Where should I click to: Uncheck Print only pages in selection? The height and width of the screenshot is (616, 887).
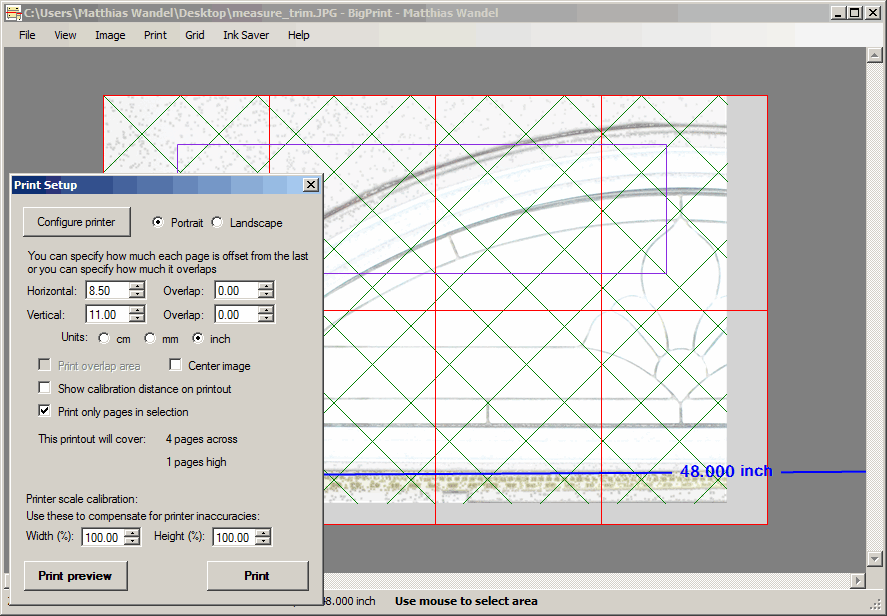pos(44,411)
